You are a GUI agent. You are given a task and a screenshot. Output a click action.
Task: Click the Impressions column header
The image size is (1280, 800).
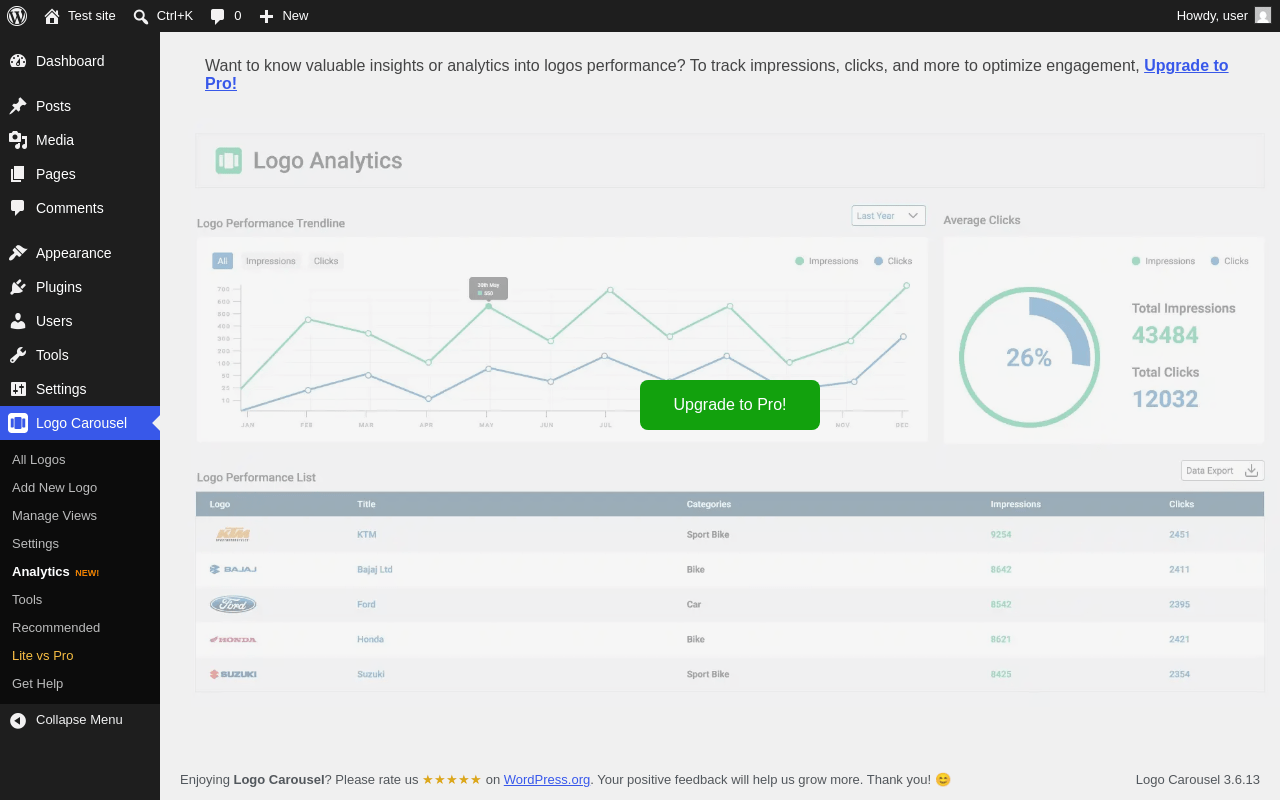click(x=1016, y=504)
